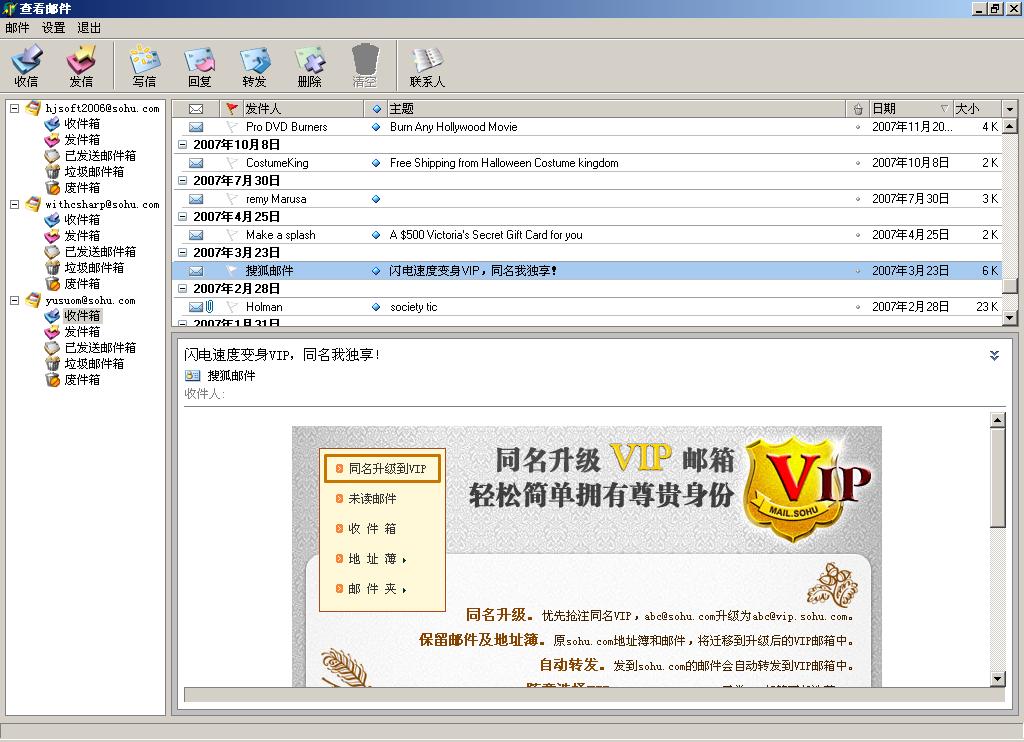
Task: Sort by the 日期 column header
Action: point(911,108)
